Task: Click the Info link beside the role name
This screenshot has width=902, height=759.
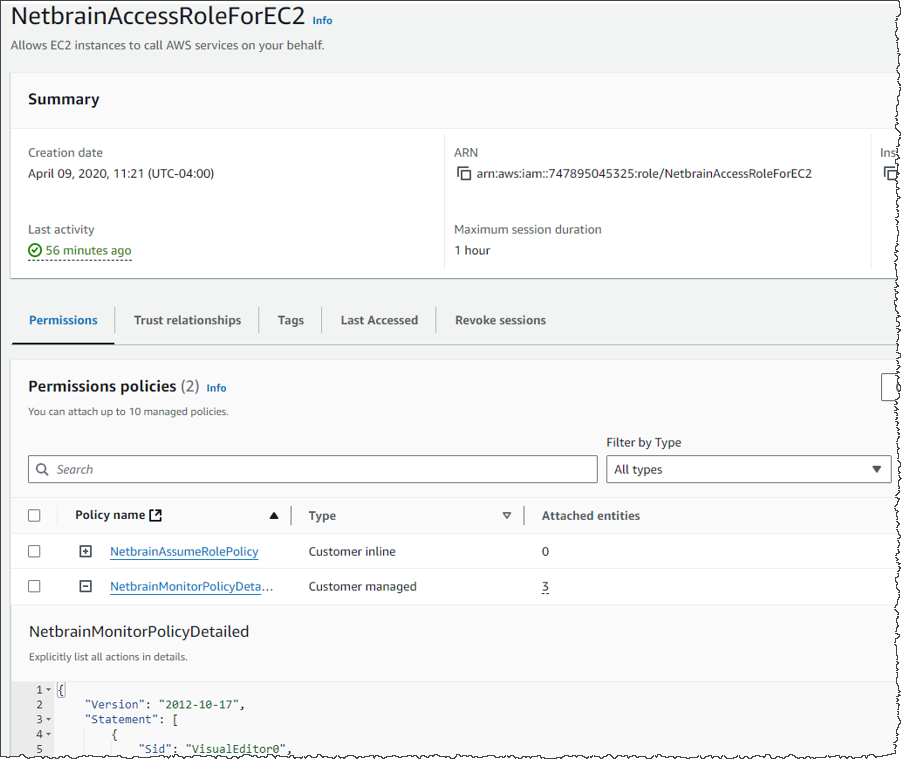Action: [322, 21]
